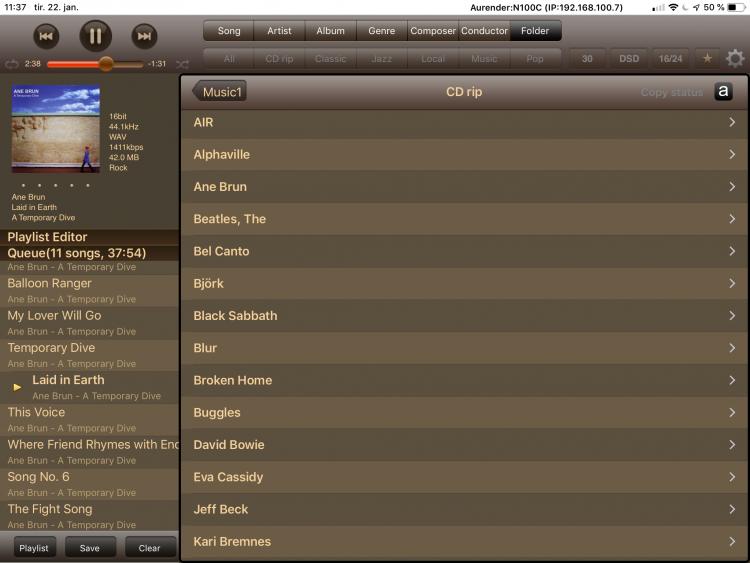750x563 pixels.
Task: Toggle the DSD filter
Action: click(629, 59)
